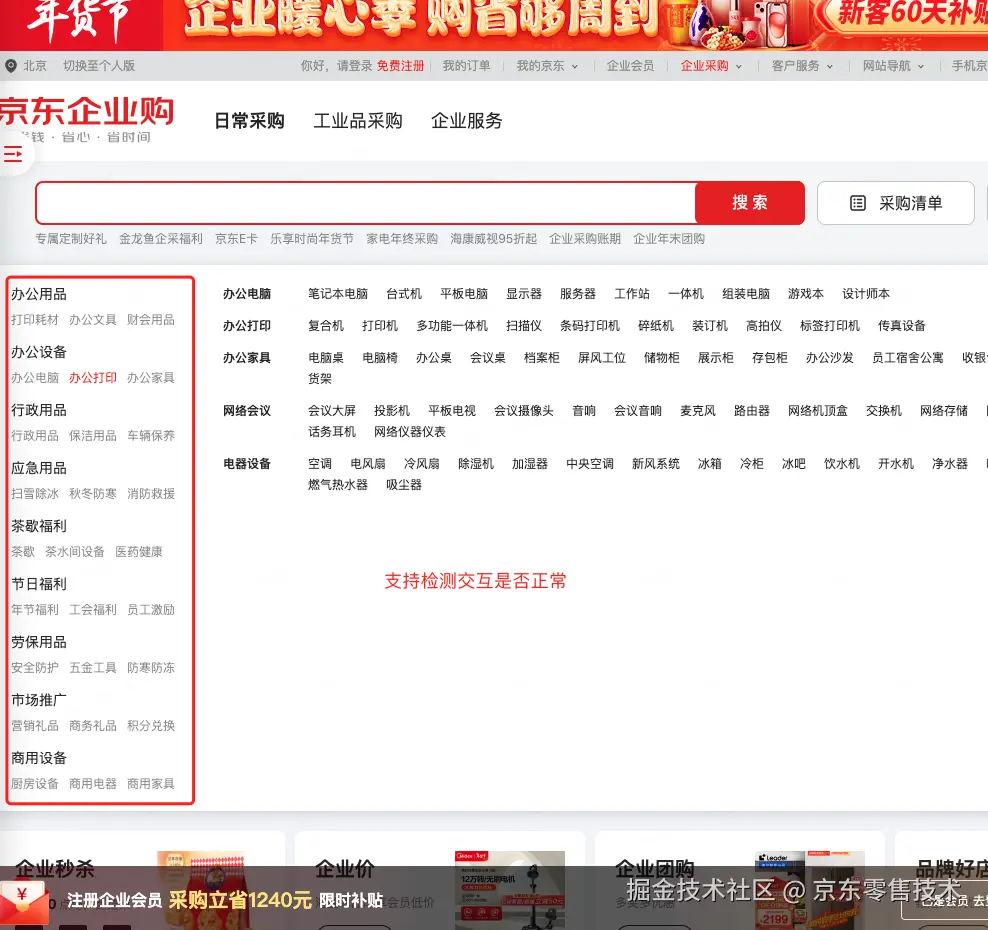
Task: Select 五金工具 subcategory
Action: coord(93,667)
